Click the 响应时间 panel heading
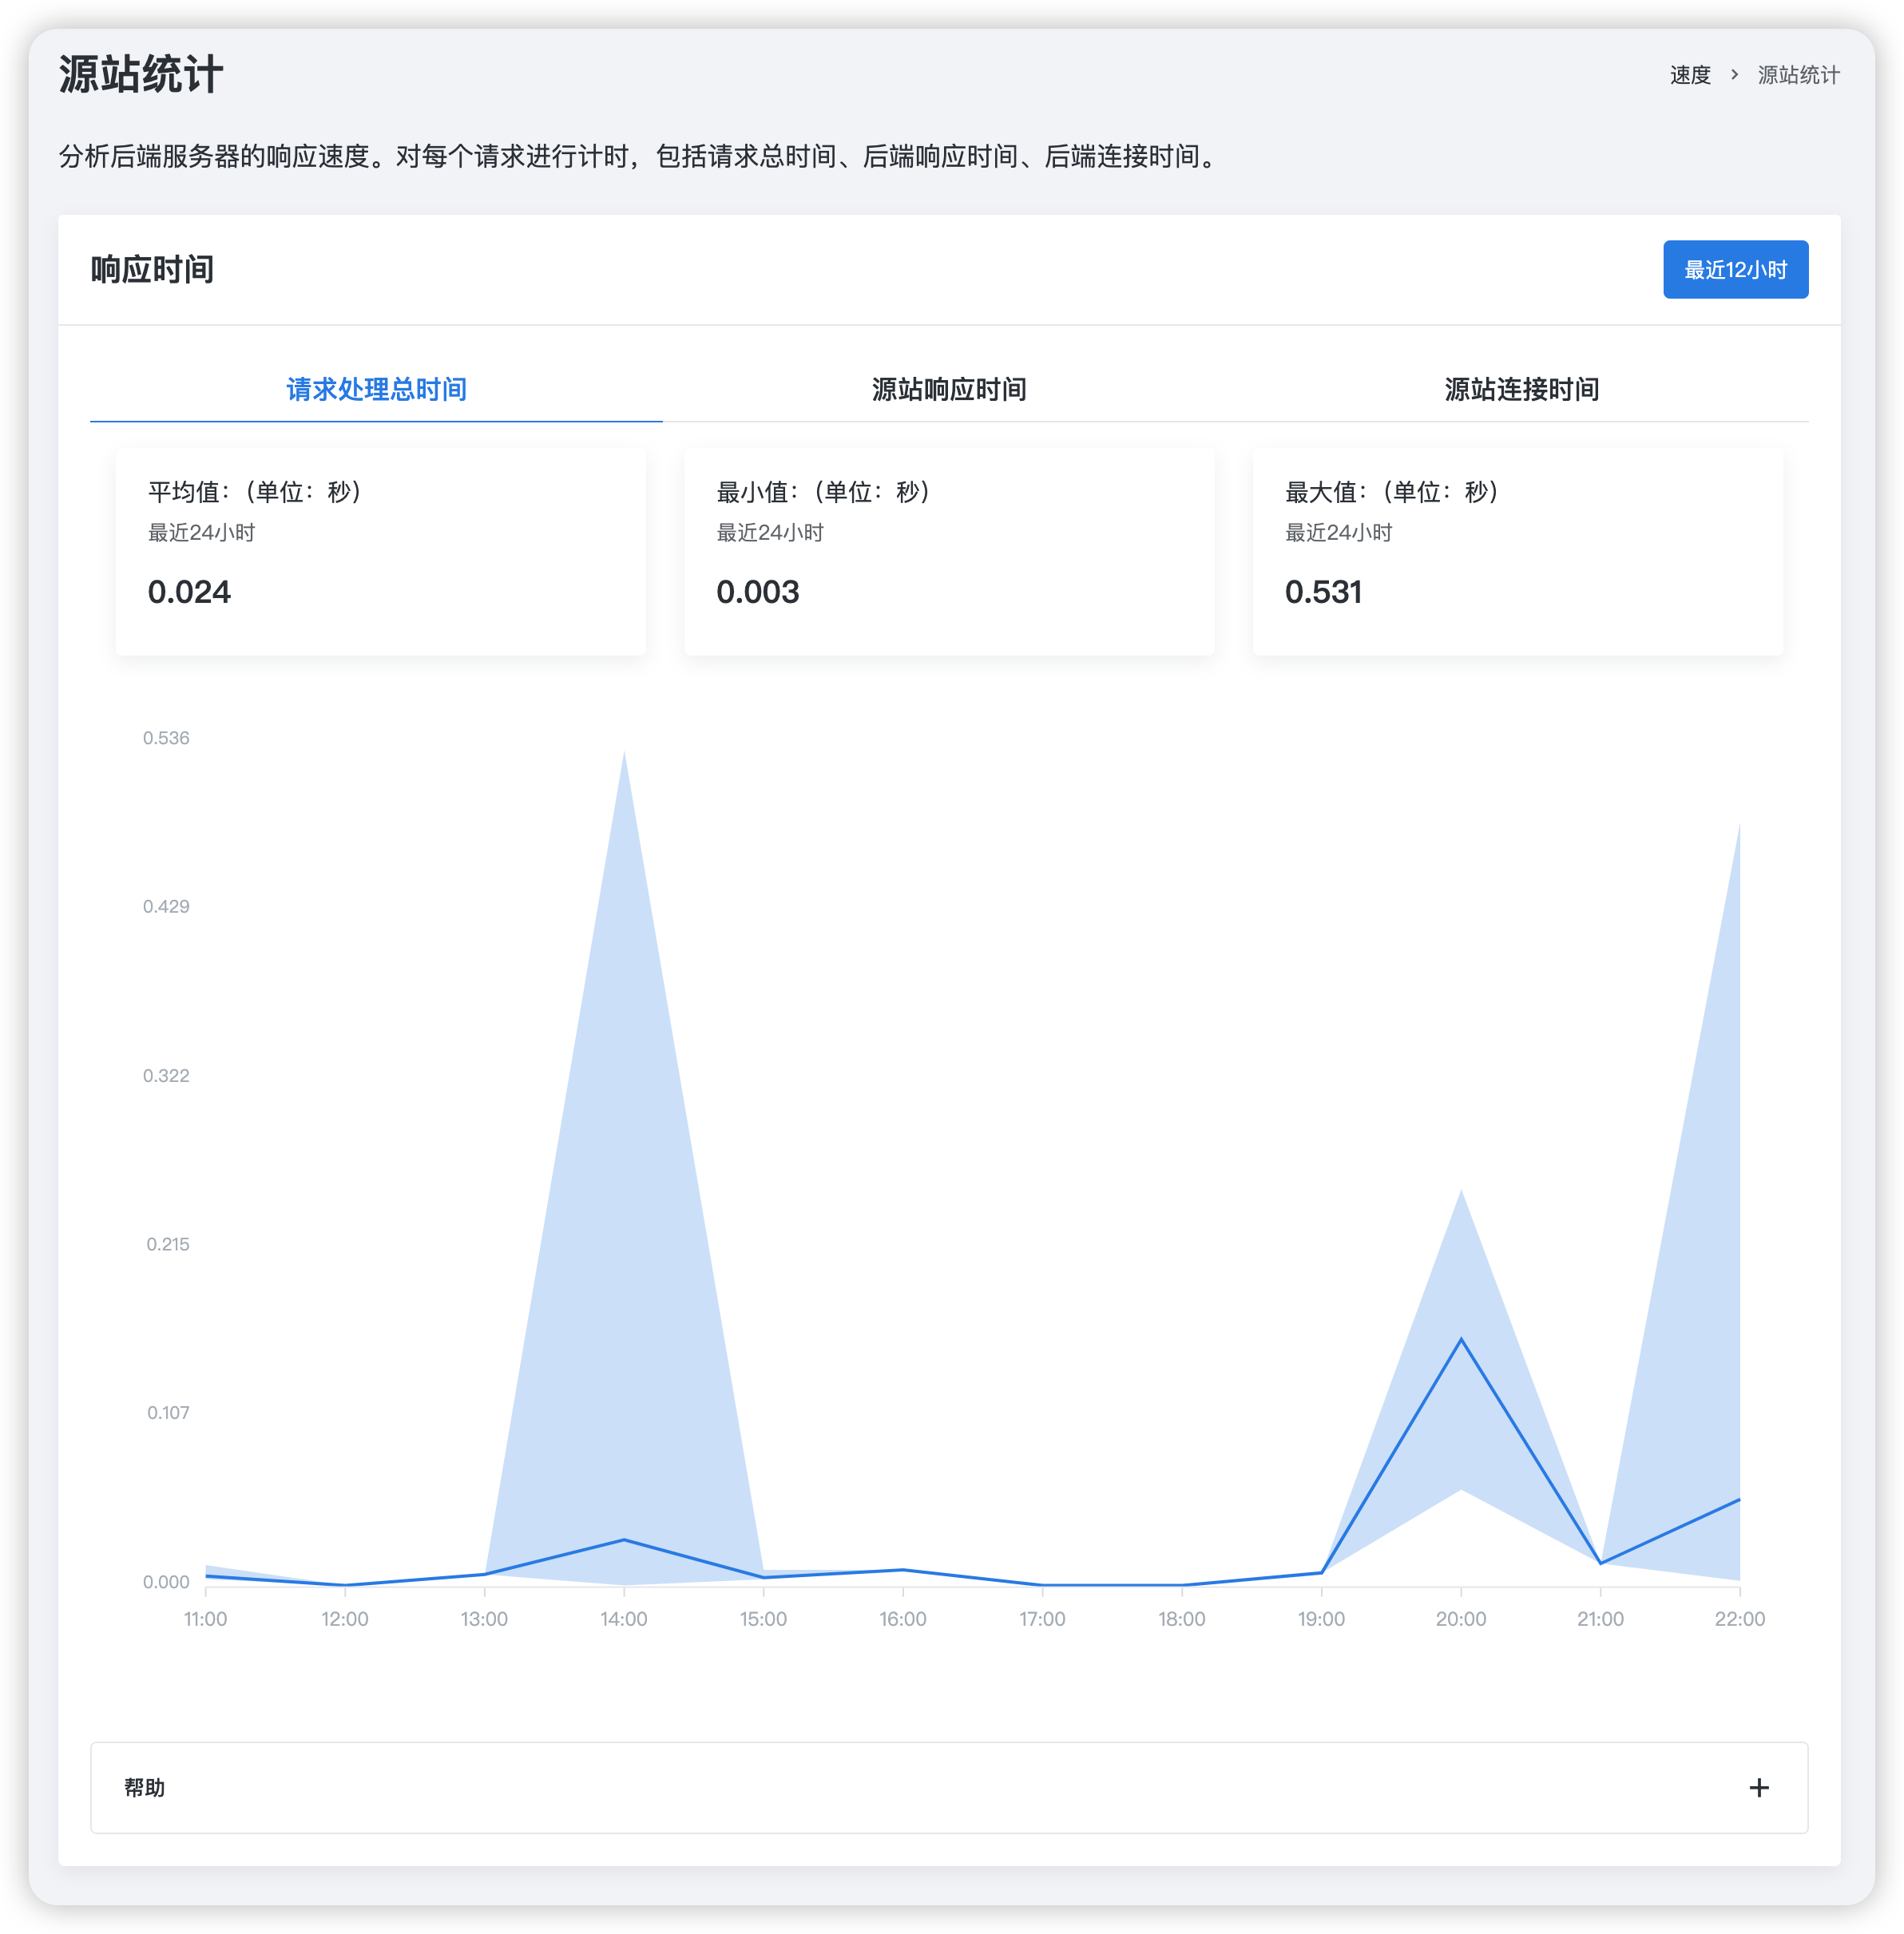Screen dimensions: 1904x1934 [152, 270]
